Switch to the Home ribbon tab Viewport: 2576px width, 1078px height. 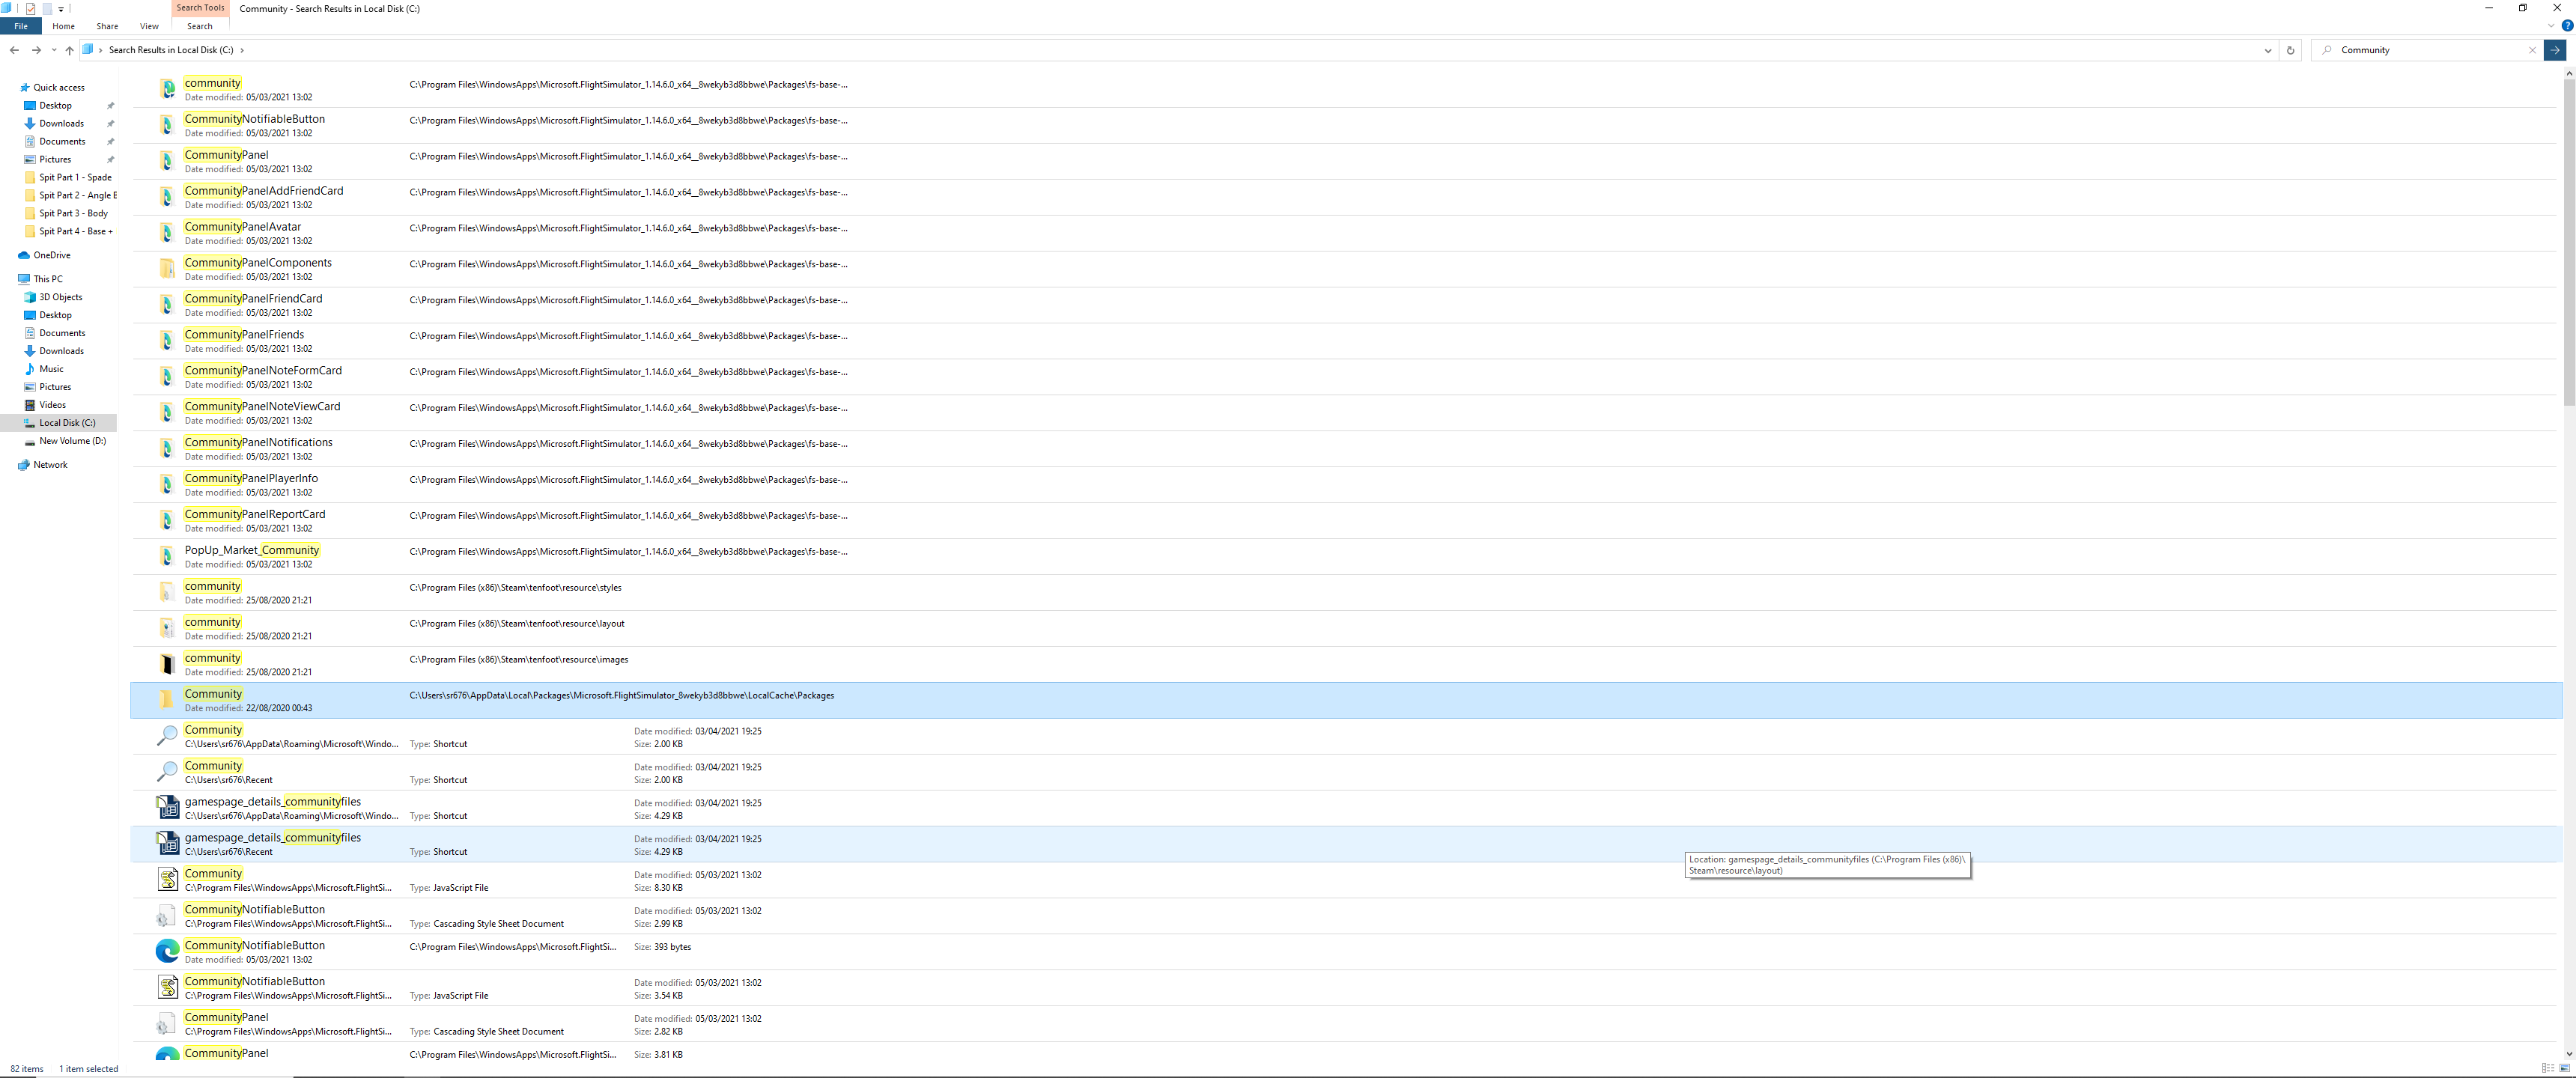point(63,26)
